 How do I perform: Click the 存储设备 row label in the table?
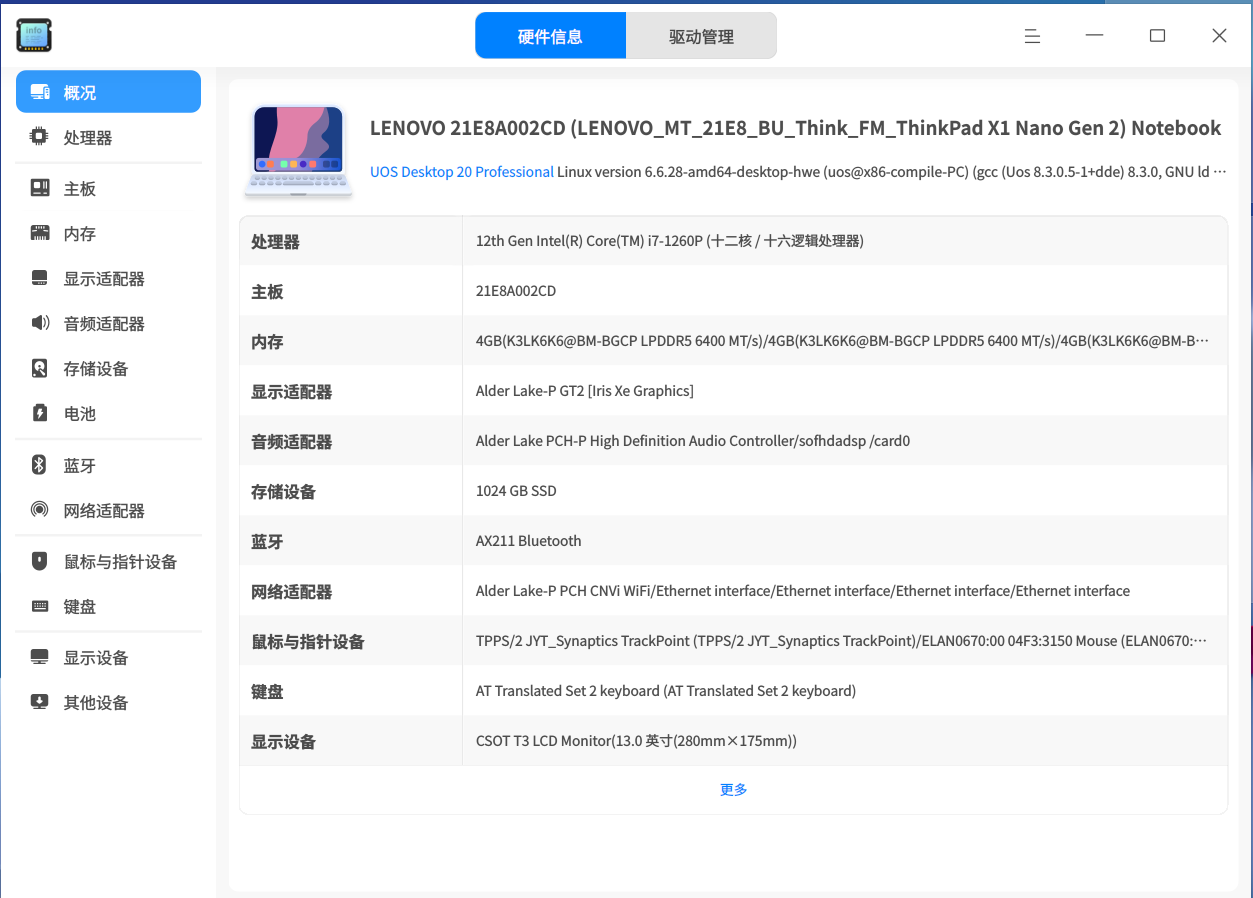click(283, 492)
